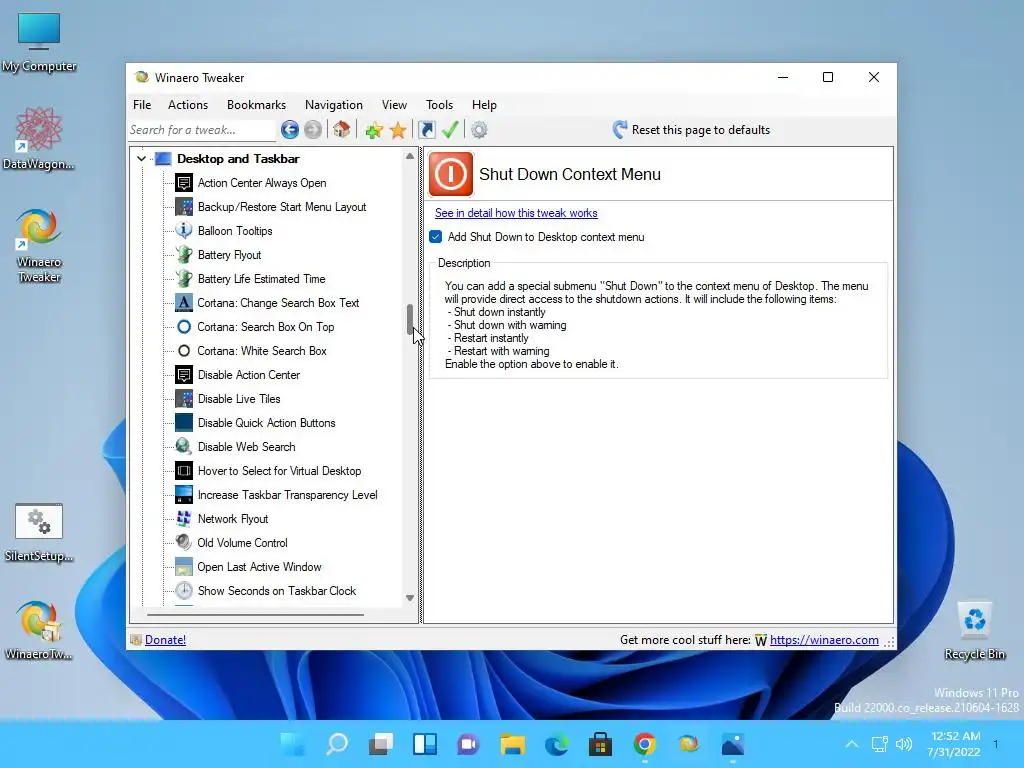Viewport: 1024px width, 768px height.
Task: Open Winaero Tweaker desktop shortcut
Action: coord(39,245)
